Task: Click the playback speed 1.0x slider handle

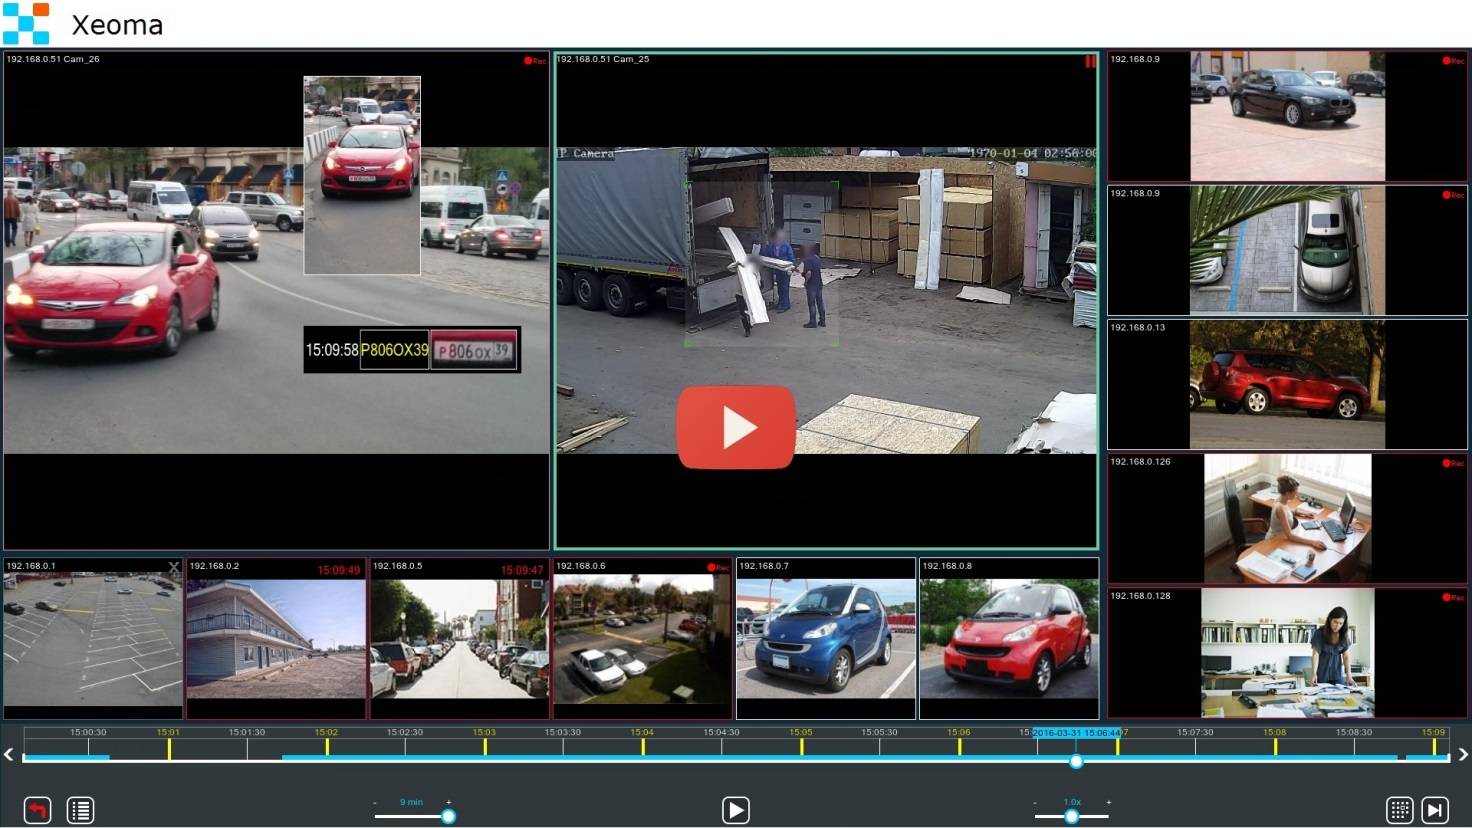Action: pyautogui.click(x=1071, y=816)
